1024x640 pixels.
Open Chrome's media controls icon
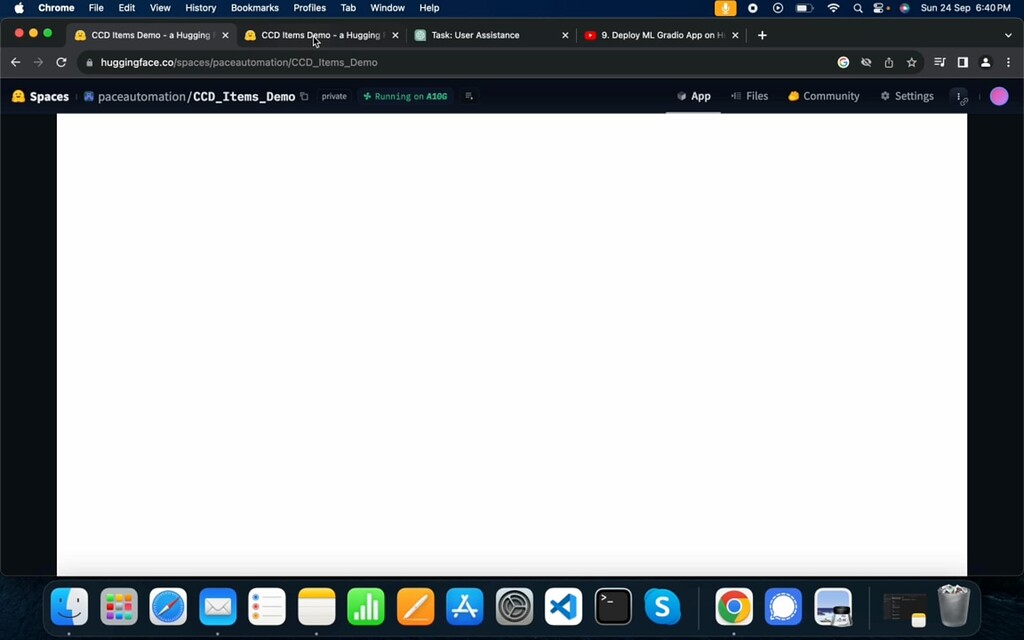pos(939,62)
